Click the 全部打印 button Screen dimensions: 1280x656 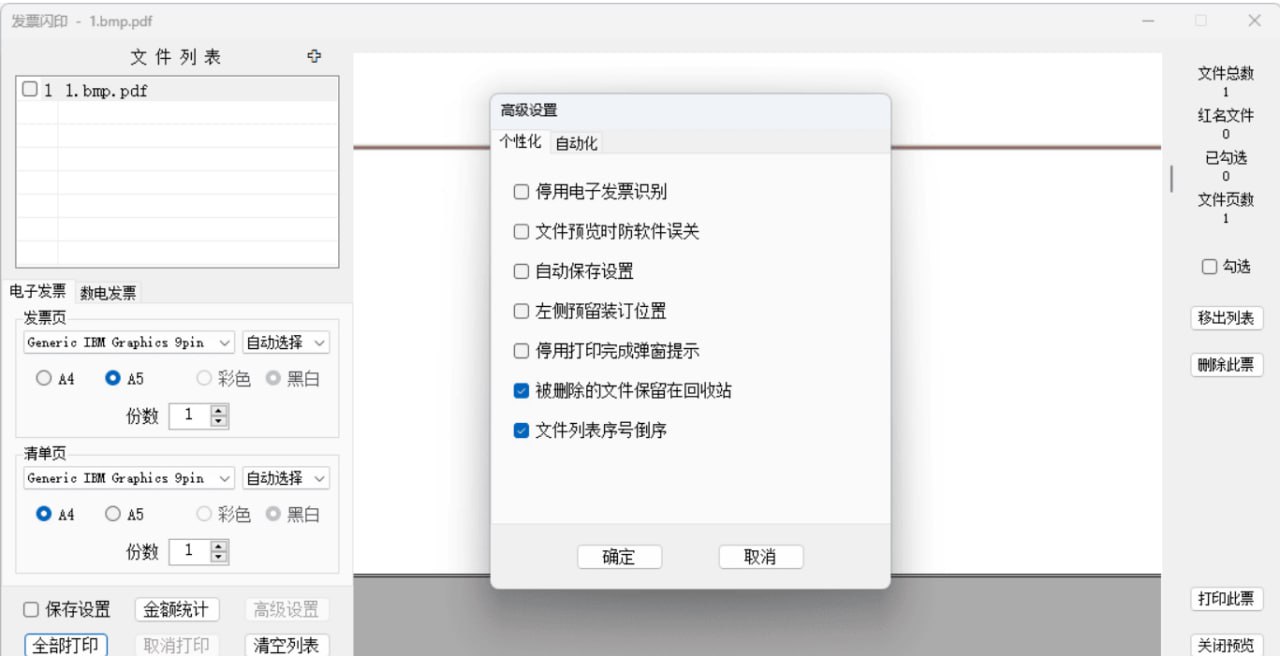65,645
